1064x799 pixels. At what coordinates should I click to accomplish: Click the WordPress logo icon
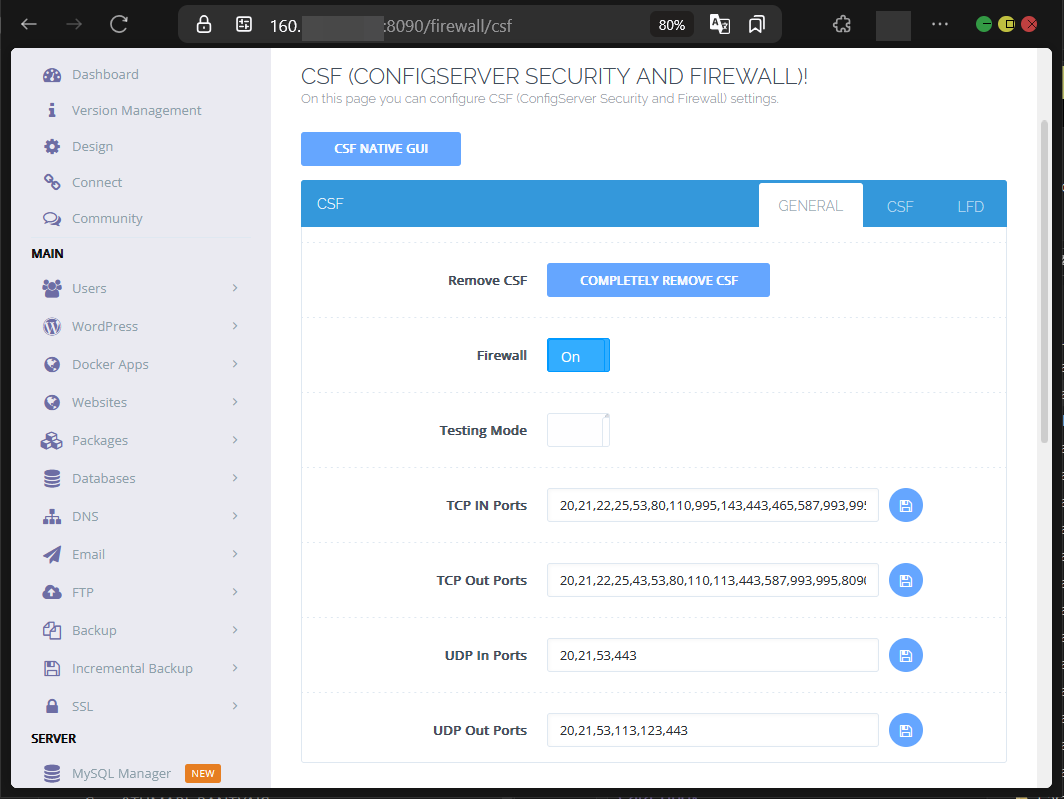[x=52, y=327]
